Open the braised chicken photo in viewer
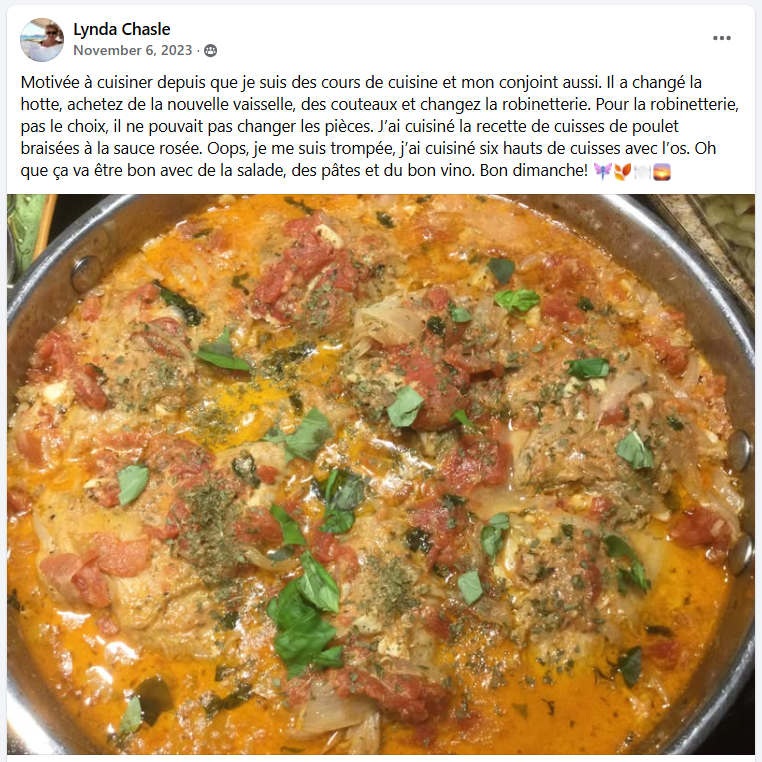The image size is (762, 762). [x=381, y=474]
